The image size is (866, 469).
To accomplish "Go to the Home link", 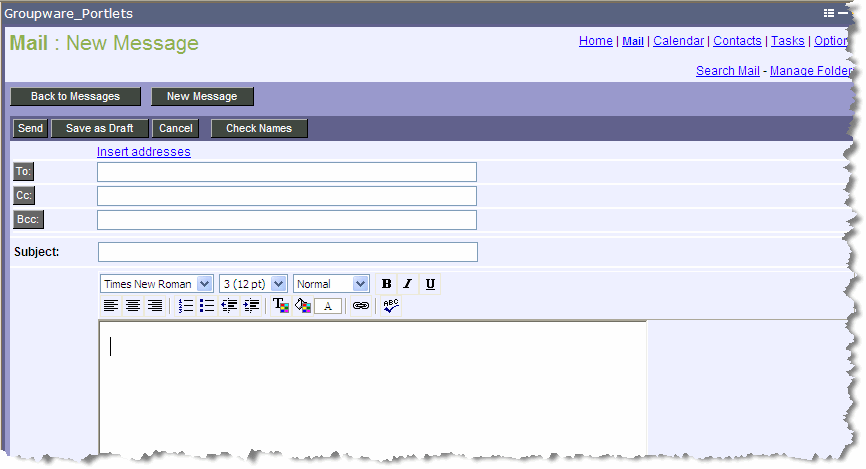I will (595, 41).
